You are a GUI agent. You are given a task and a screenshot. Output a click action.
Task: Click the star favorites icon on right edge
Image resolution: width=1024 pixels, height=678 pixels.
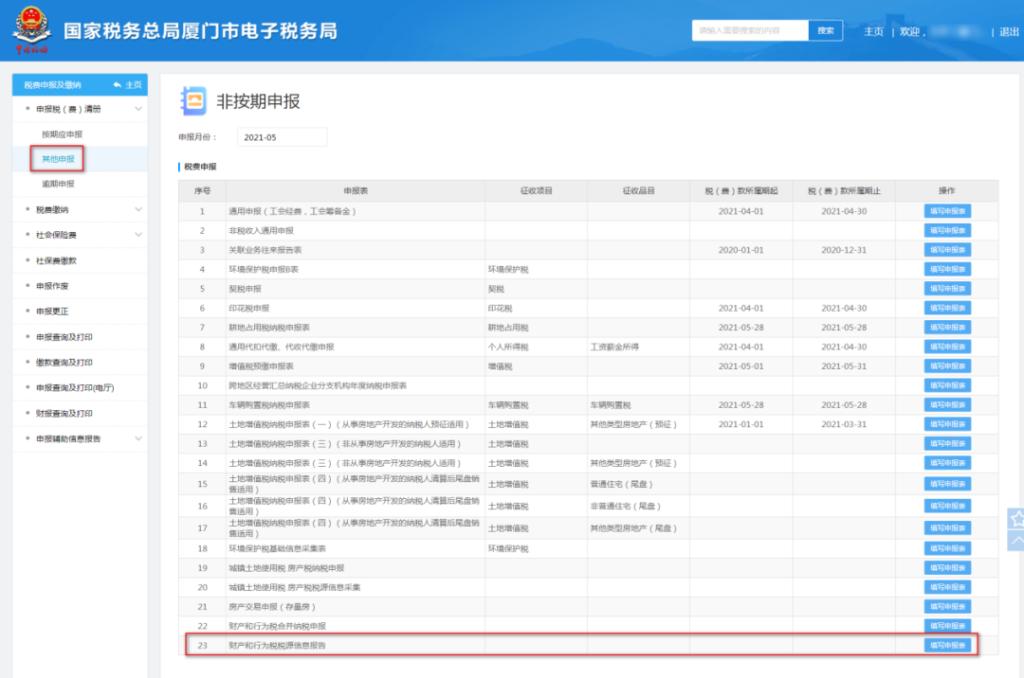(1016, 520)
